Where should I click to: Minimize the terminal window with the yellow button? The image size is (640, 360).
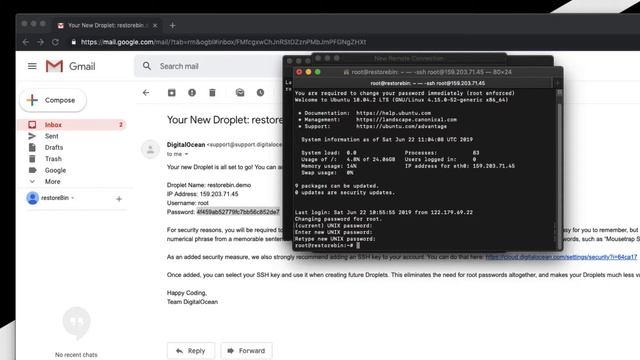[x=309, y=72]
